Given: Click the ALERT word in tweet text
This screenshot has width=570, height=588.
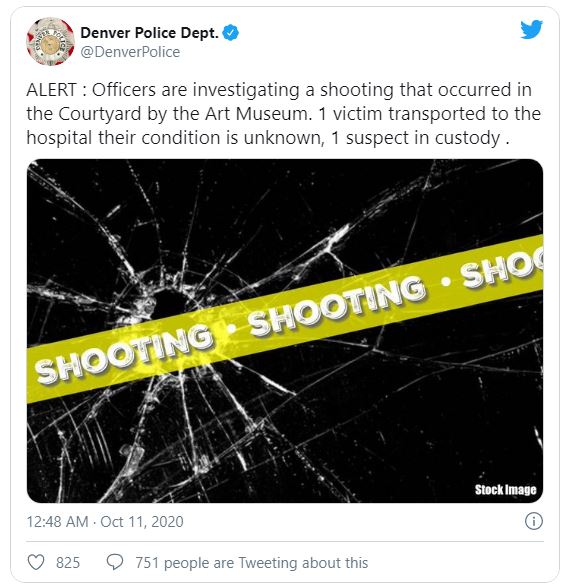Looking at the screenshot, I should (x=51, y=90).
